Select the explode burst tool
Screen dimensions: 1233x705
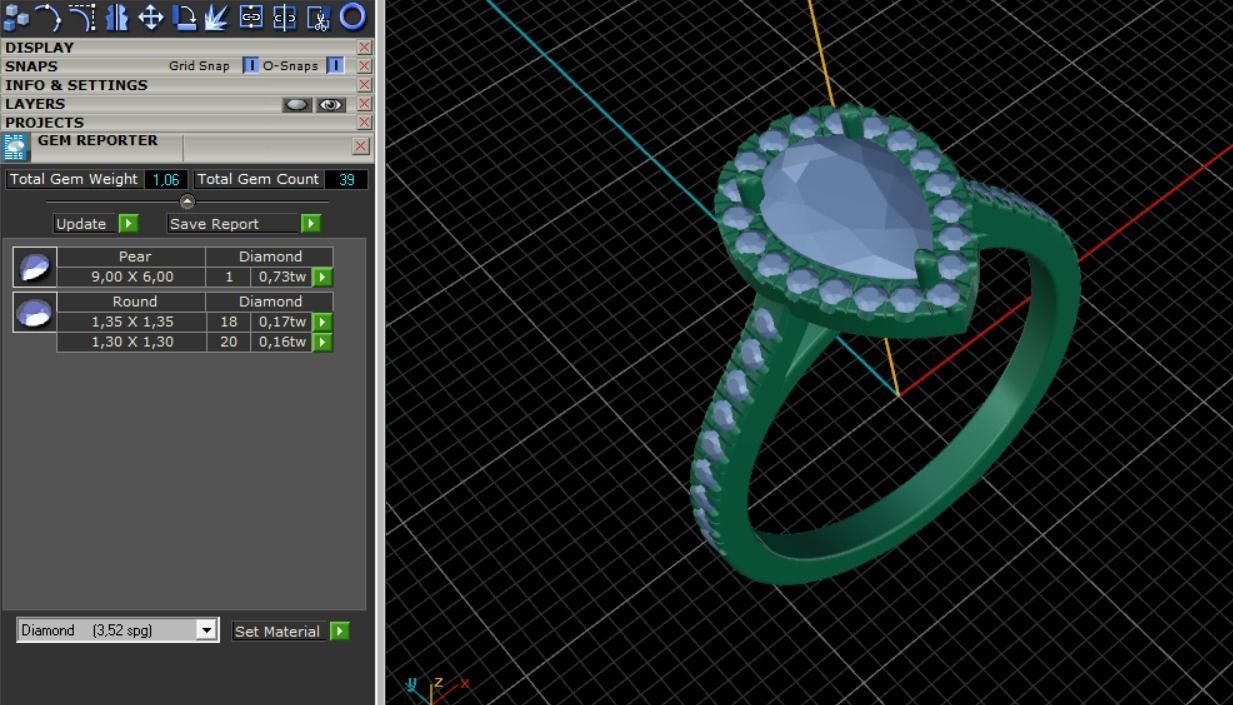click(x=217, y=17)
